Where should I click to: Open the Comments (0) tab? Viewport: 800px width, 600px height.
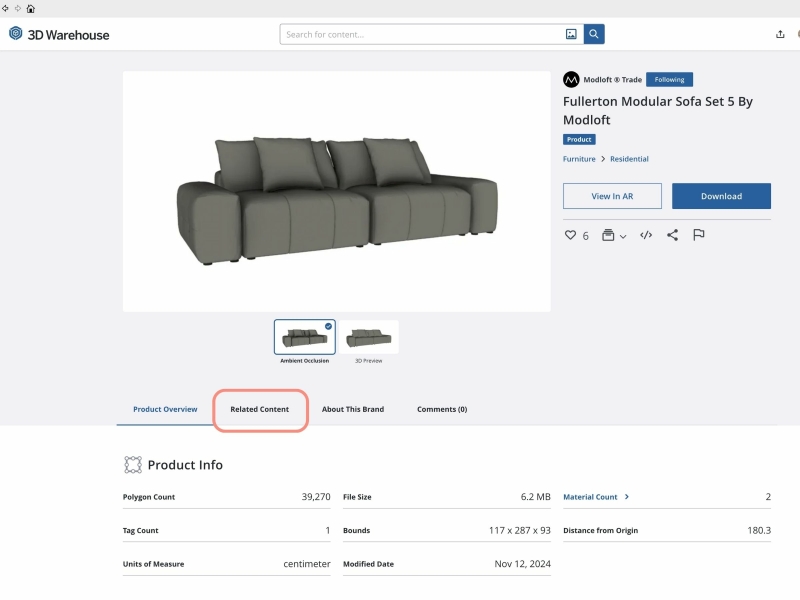pyautogui.click(x=442, y=409)
